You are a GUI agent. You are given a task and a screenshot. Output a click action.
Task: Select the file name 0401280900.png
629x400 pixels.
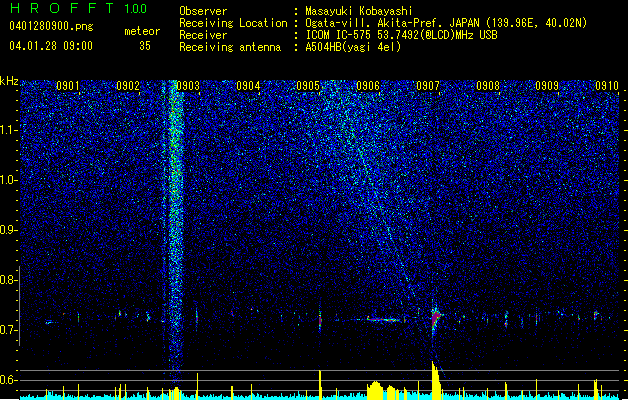pos(51,27)
